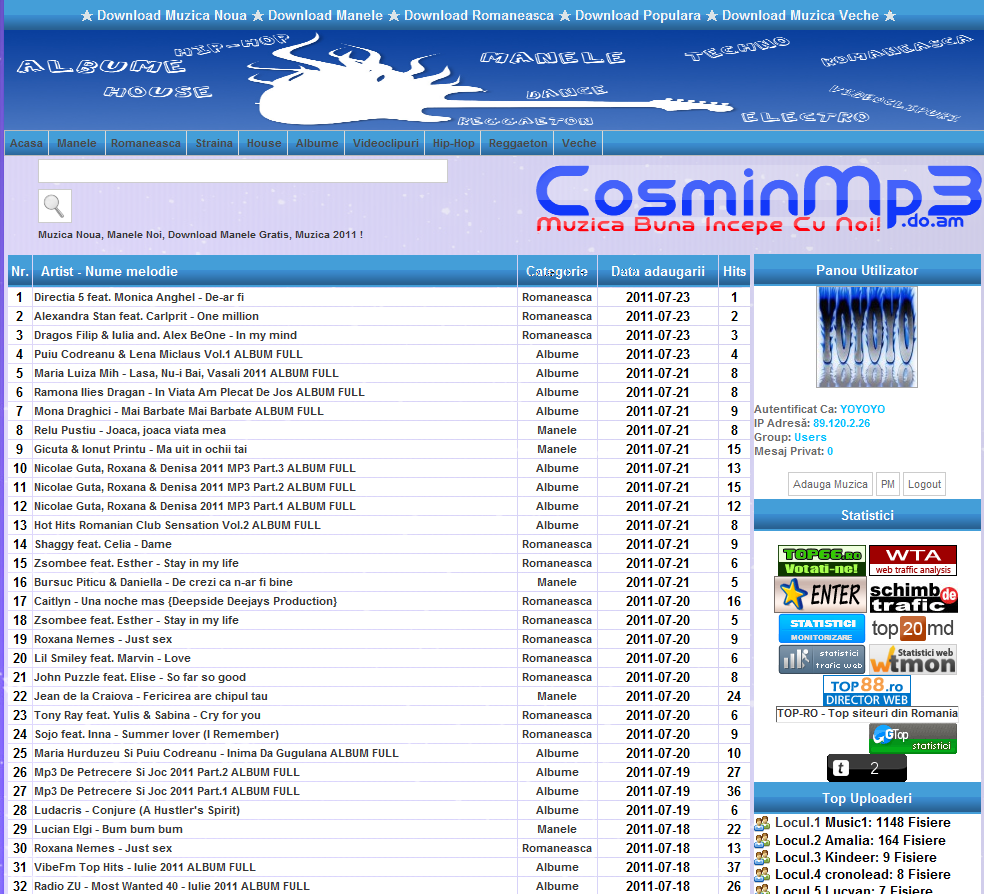Click the black counter badge showing 2
This screenshot has width=984, height=894.
coord(867,768)
